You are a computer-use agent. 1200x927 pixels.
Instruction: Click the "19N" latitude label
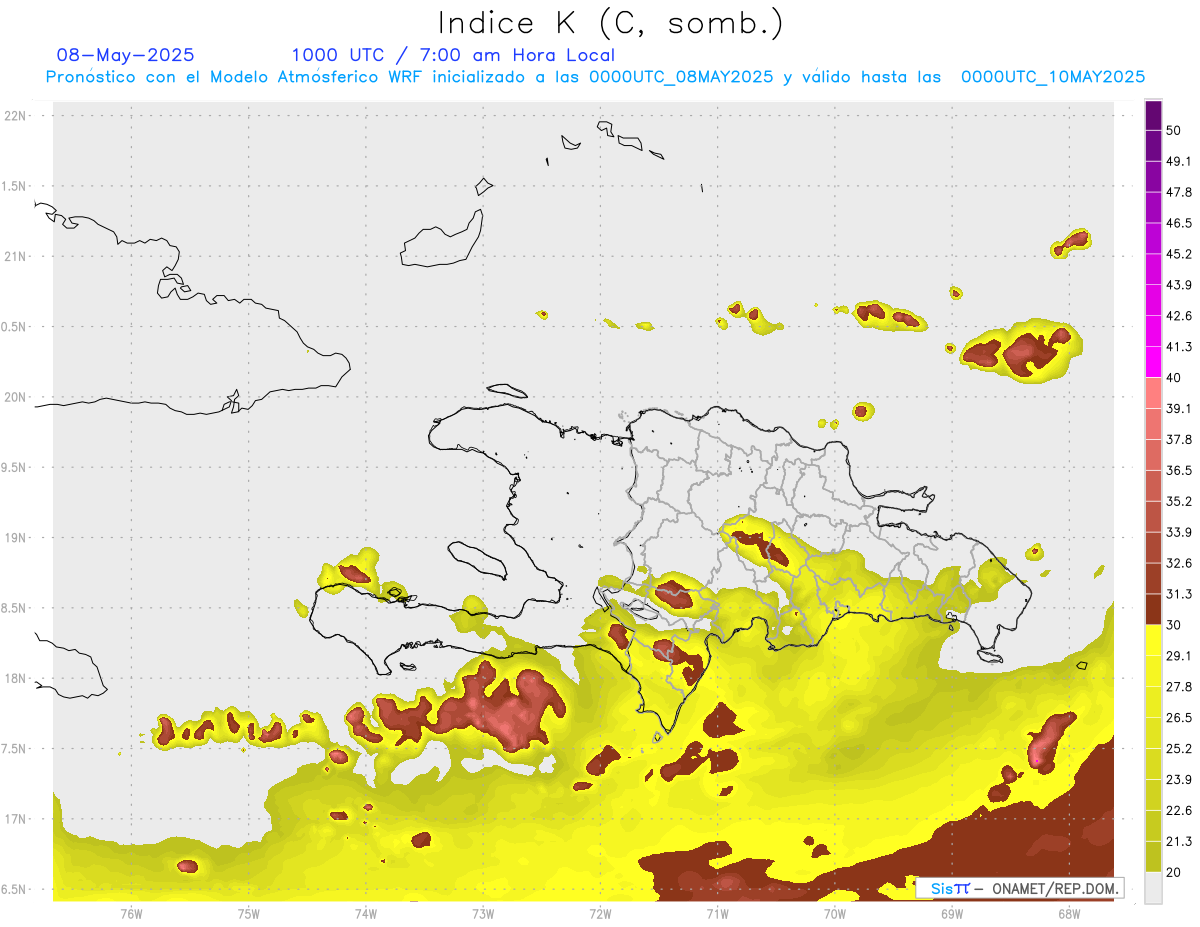17,538
